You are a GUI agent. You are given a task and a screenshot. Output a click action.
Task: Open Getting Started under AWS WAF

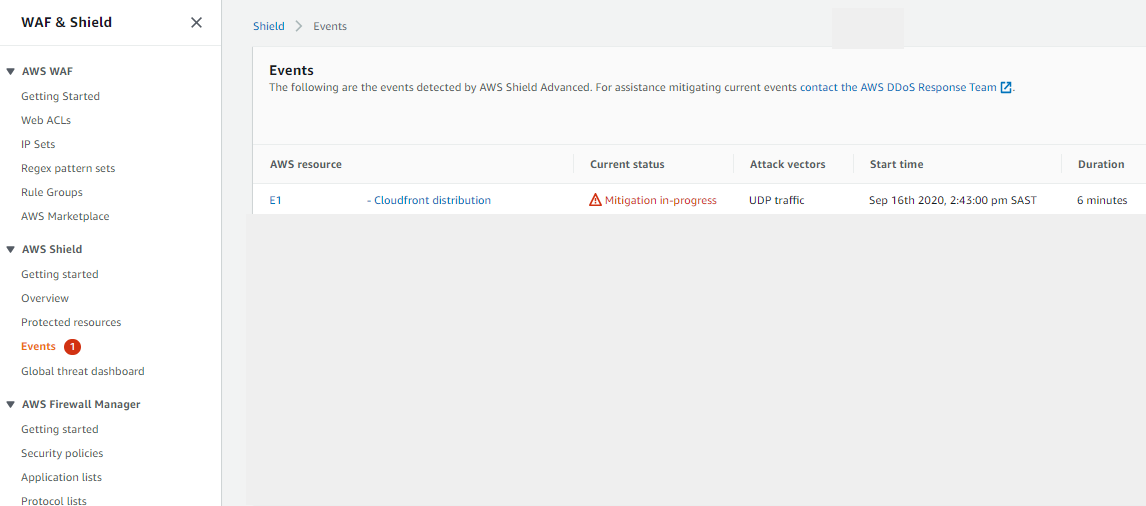[x=61, y=97]
